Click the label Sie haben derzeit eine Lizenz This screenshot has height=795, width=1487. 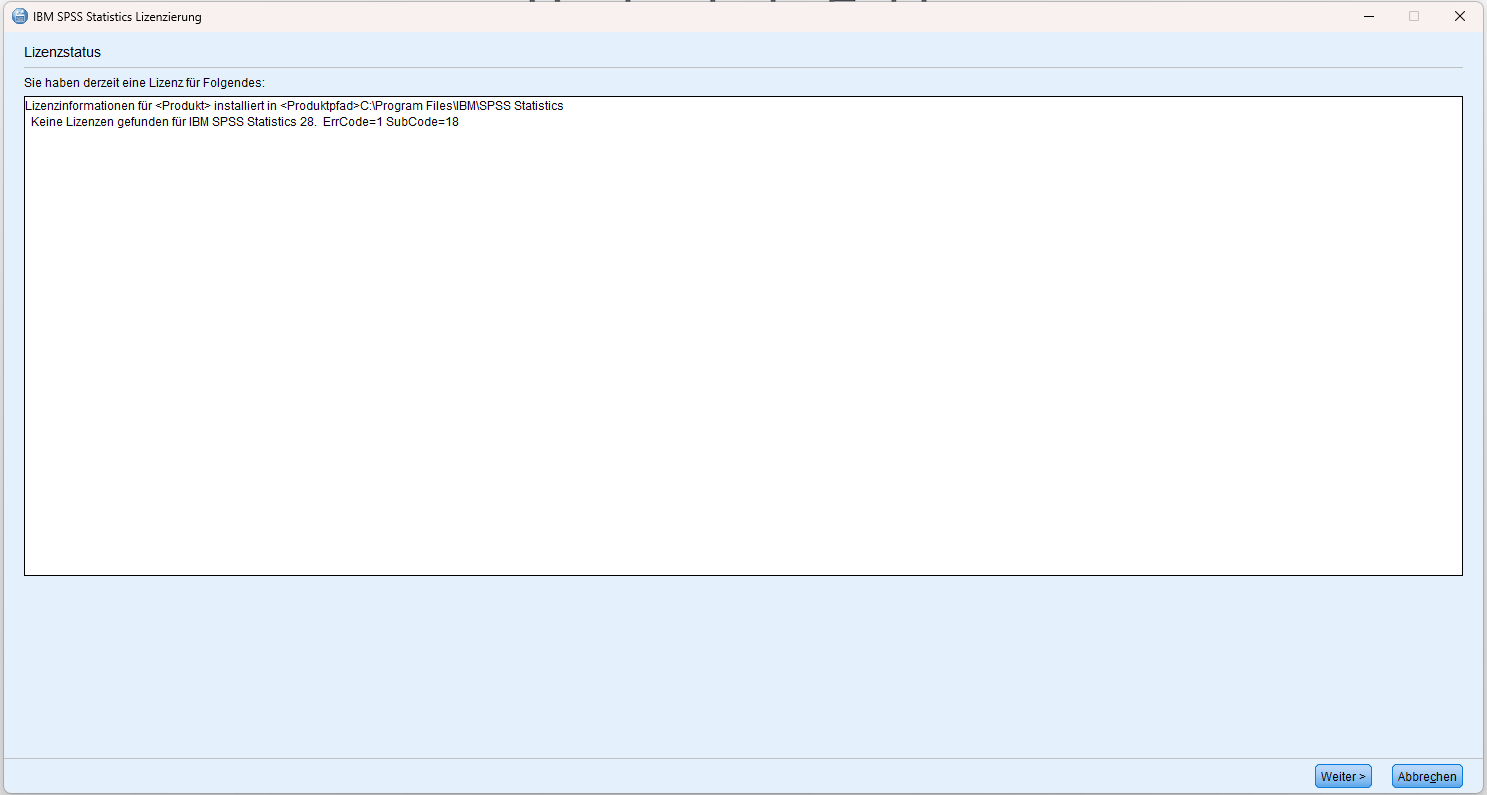point(144,82)
